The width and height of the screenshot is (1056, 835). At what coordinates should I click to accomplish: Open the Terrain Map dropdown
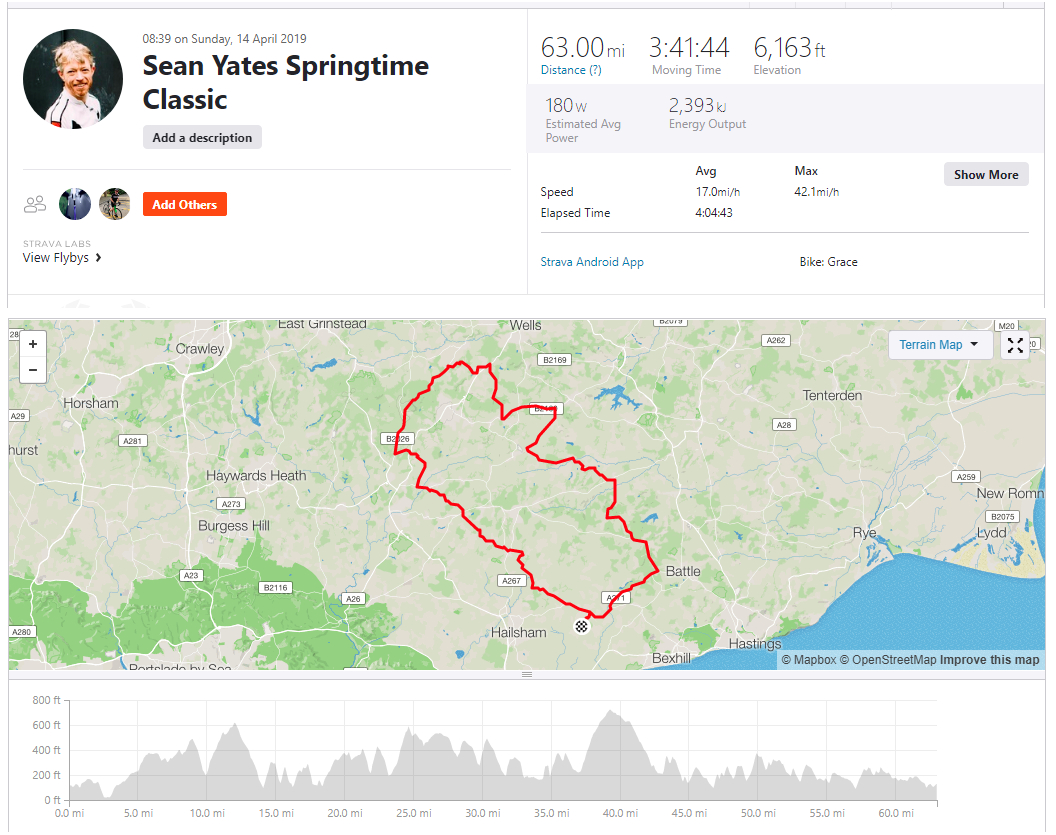939,345
